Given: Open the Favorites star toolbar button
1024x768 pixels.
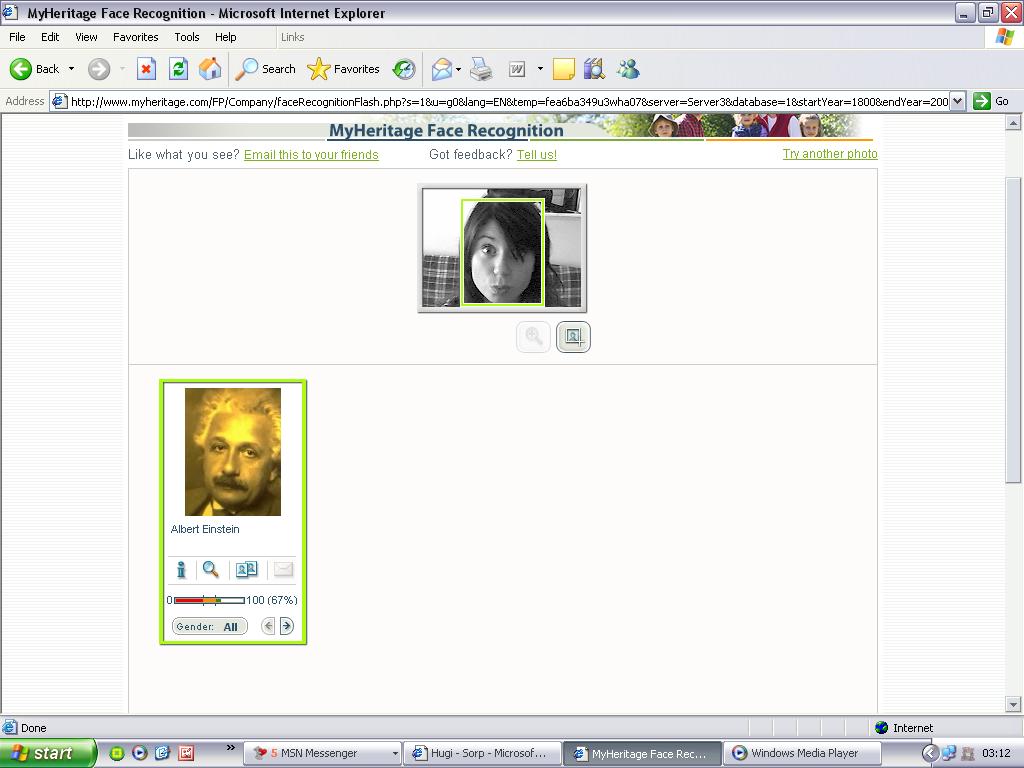Looking at the screenshot, I should (x=343, y=69).
